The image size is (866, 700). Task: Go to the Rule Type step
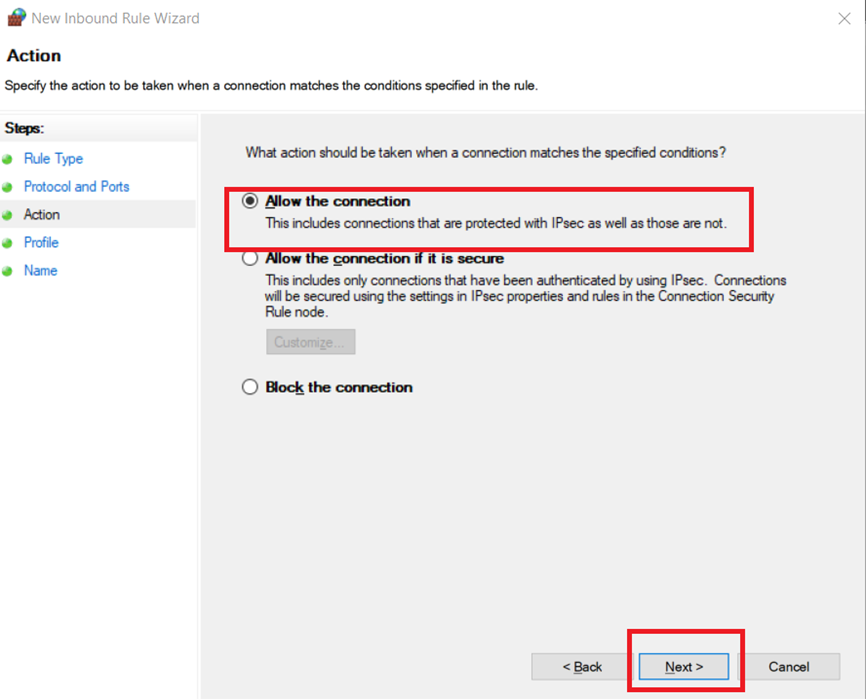(x=54, y=159)
